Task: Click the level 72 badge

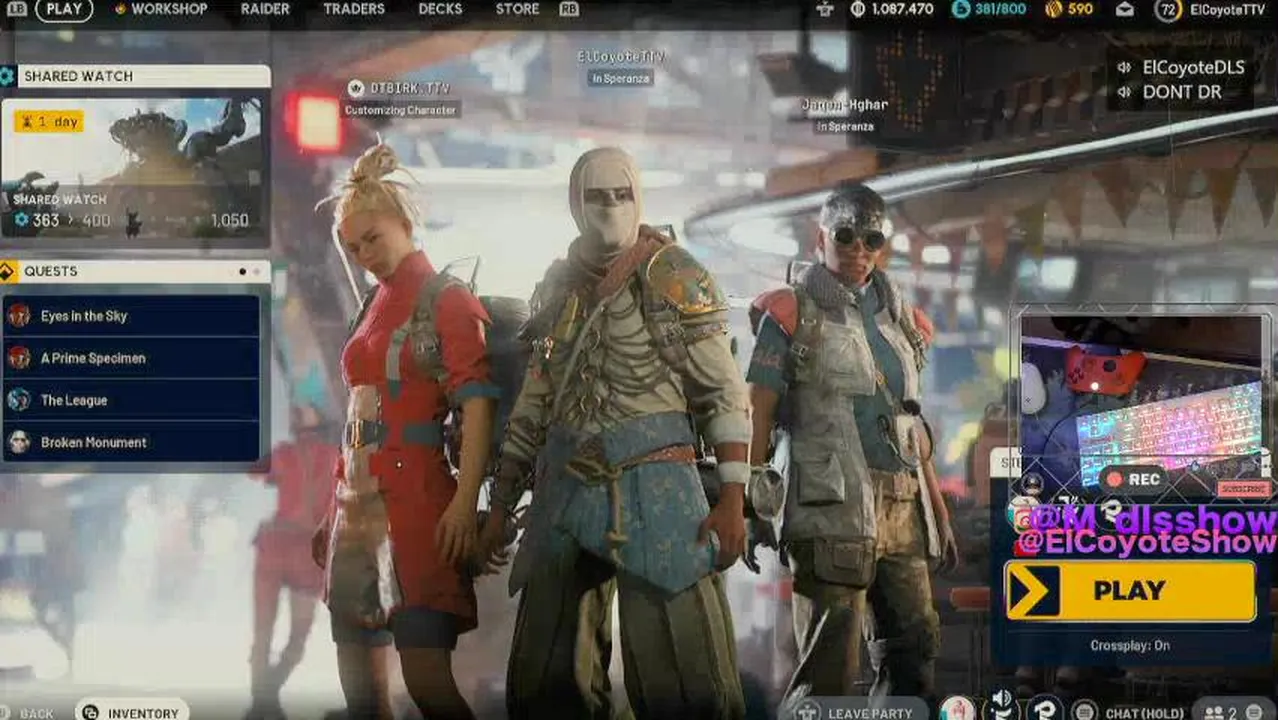Action: [x=1168, y=10]
